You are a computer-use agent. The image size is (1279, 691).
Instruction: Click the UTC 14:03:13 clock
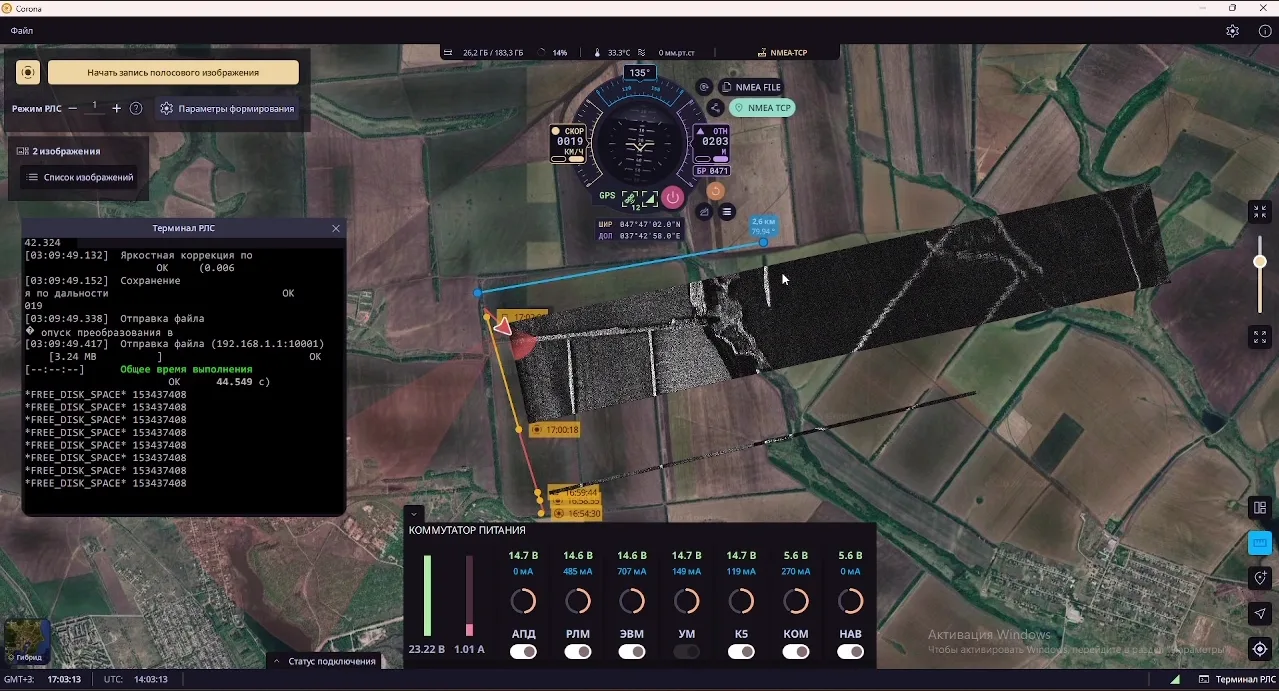(135, 680)
